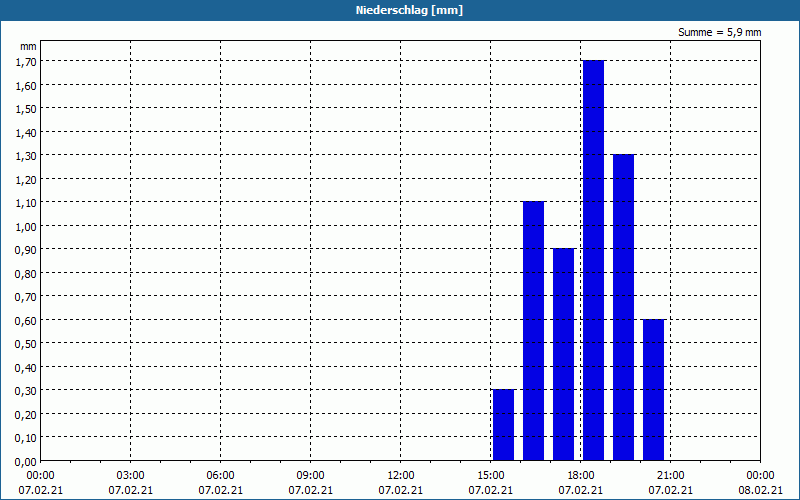
Task: Click the 0,40 y-axis label
Action: (26, 368)
